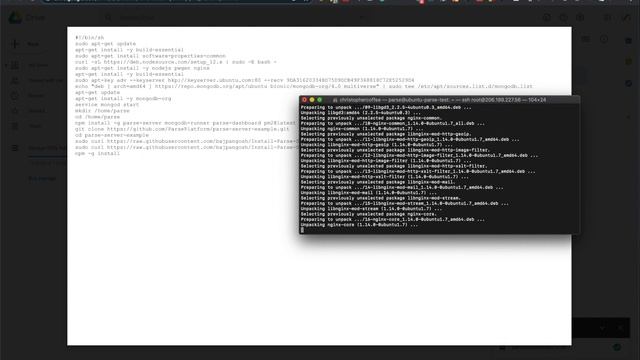Image resolution: width=640 pixels, height=360 pixels.
Task: Click 'apt-get install -y mongodb-org' line
Action: (123, 98)
